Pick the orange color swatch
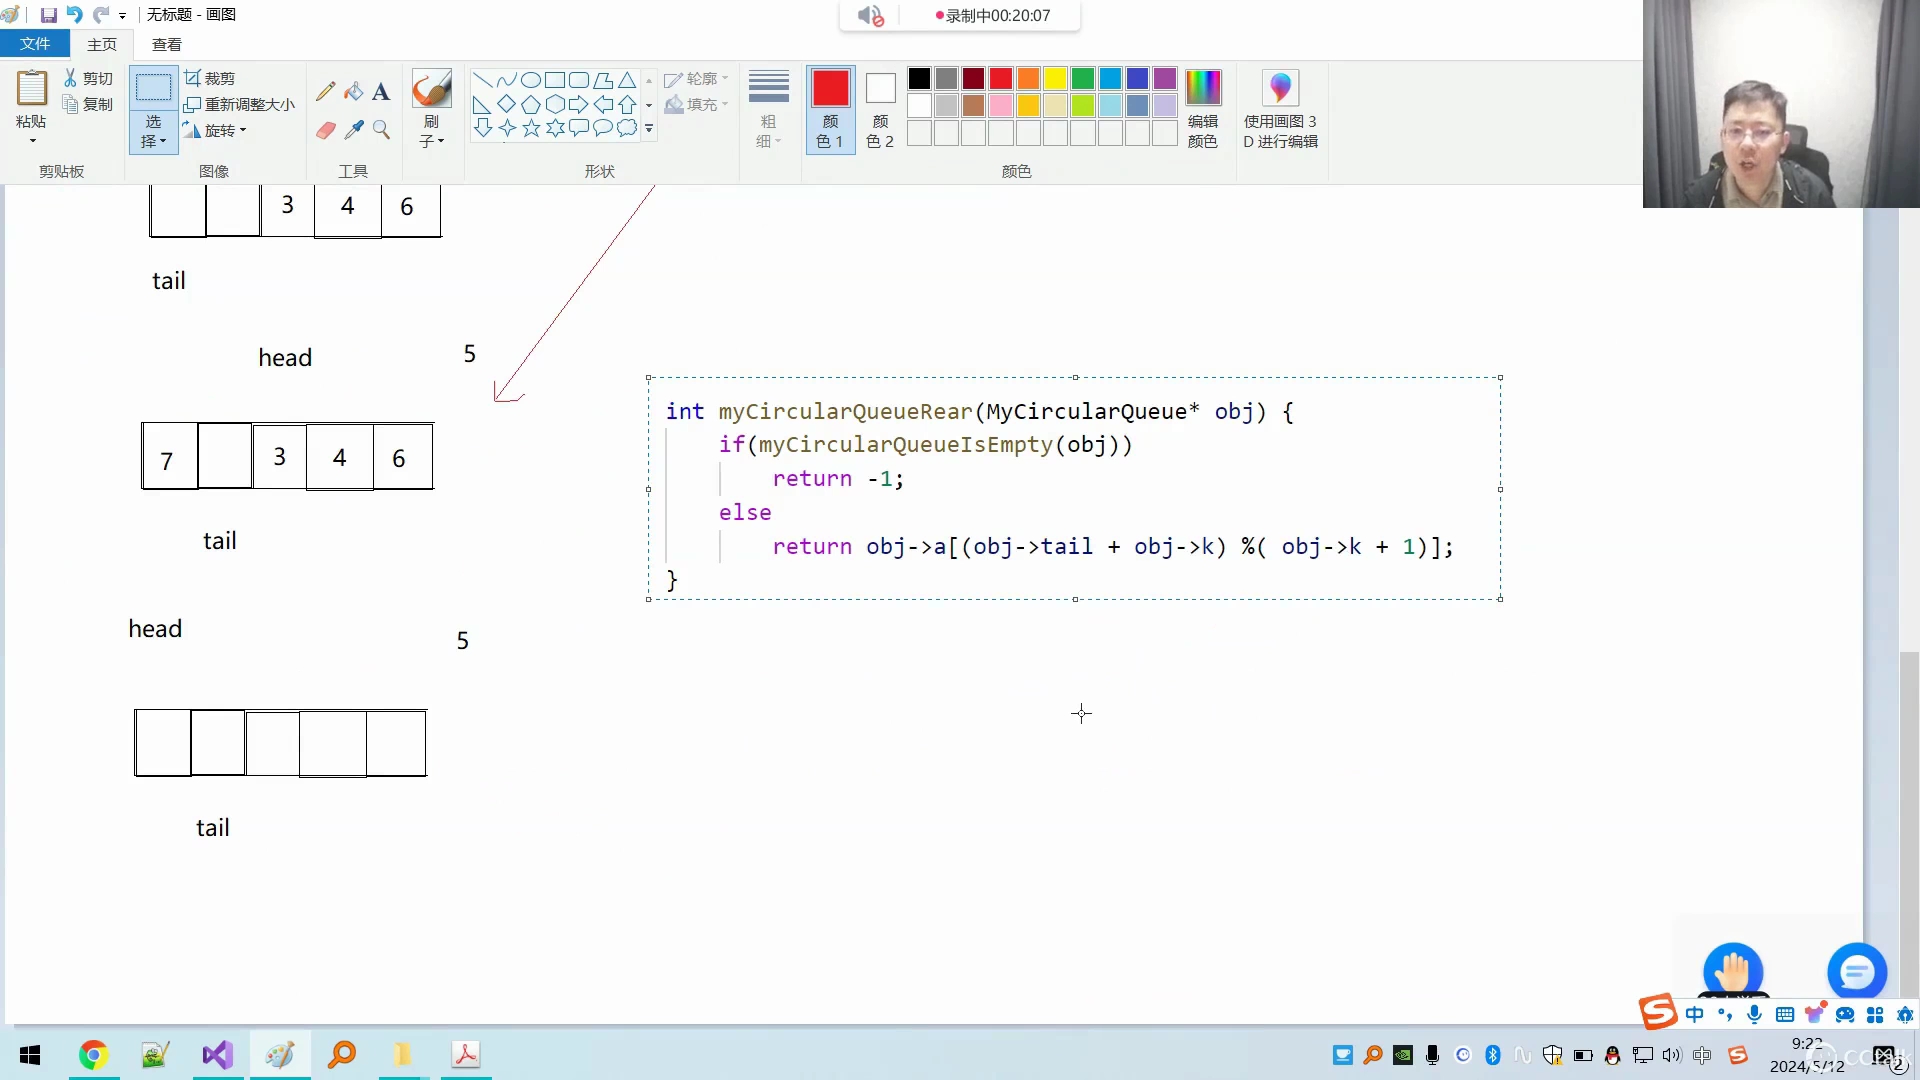This screenshot has width=1920, height=1080. [1028, 78]
